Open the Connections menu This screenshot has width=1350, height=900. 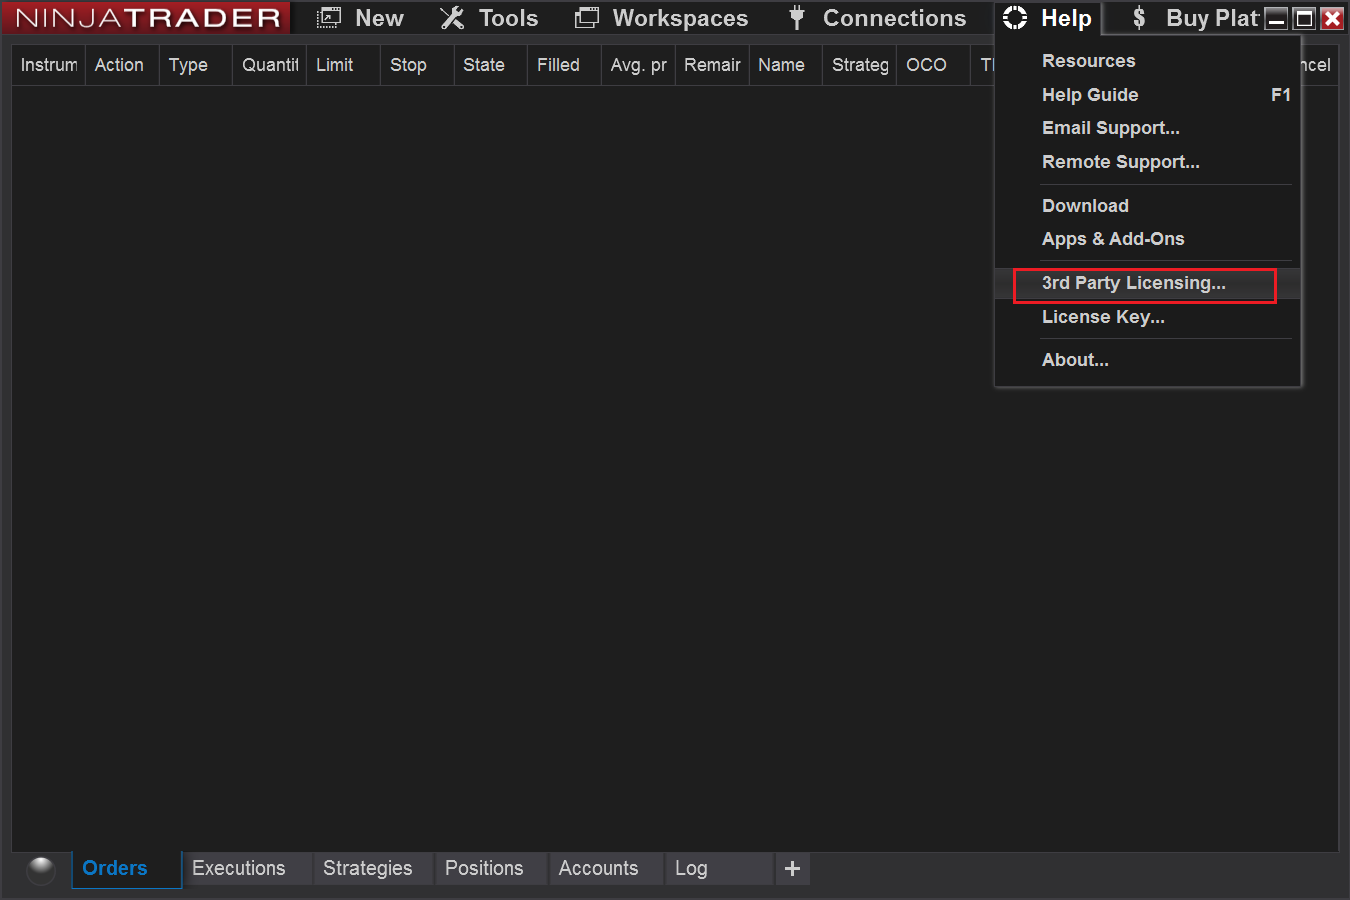(x=894, y=18)
